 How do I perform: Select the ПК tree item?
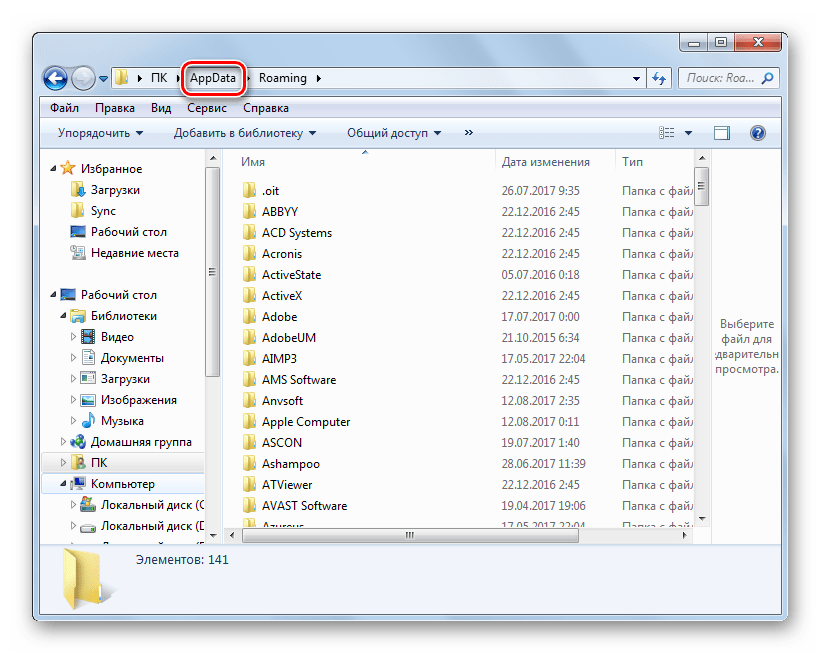click(x=99, y=463)
